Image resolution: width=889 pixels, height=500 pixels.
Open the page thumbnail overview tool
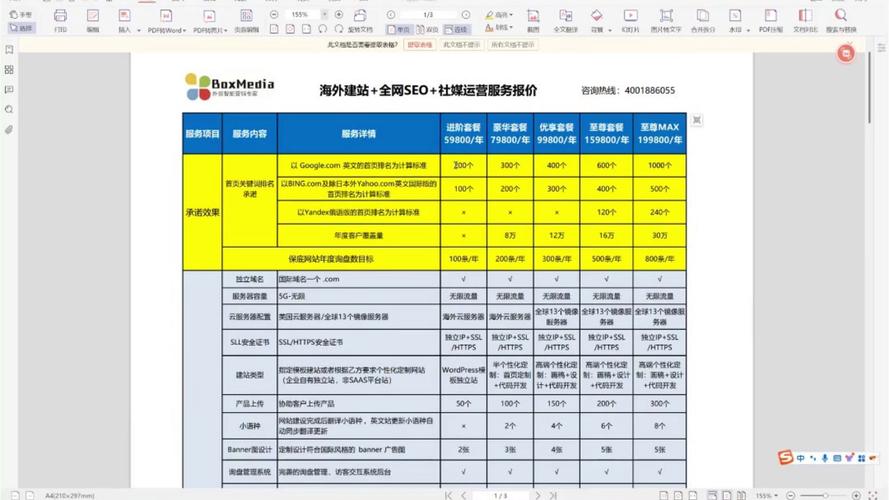tap(246, 20)
